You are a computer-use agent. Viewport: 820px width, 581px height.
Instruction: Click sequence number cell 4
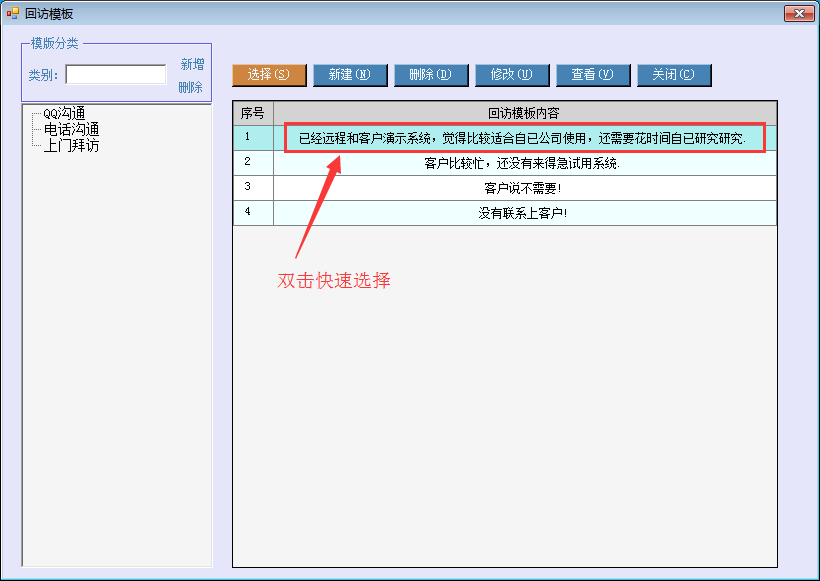coord(253,213)
